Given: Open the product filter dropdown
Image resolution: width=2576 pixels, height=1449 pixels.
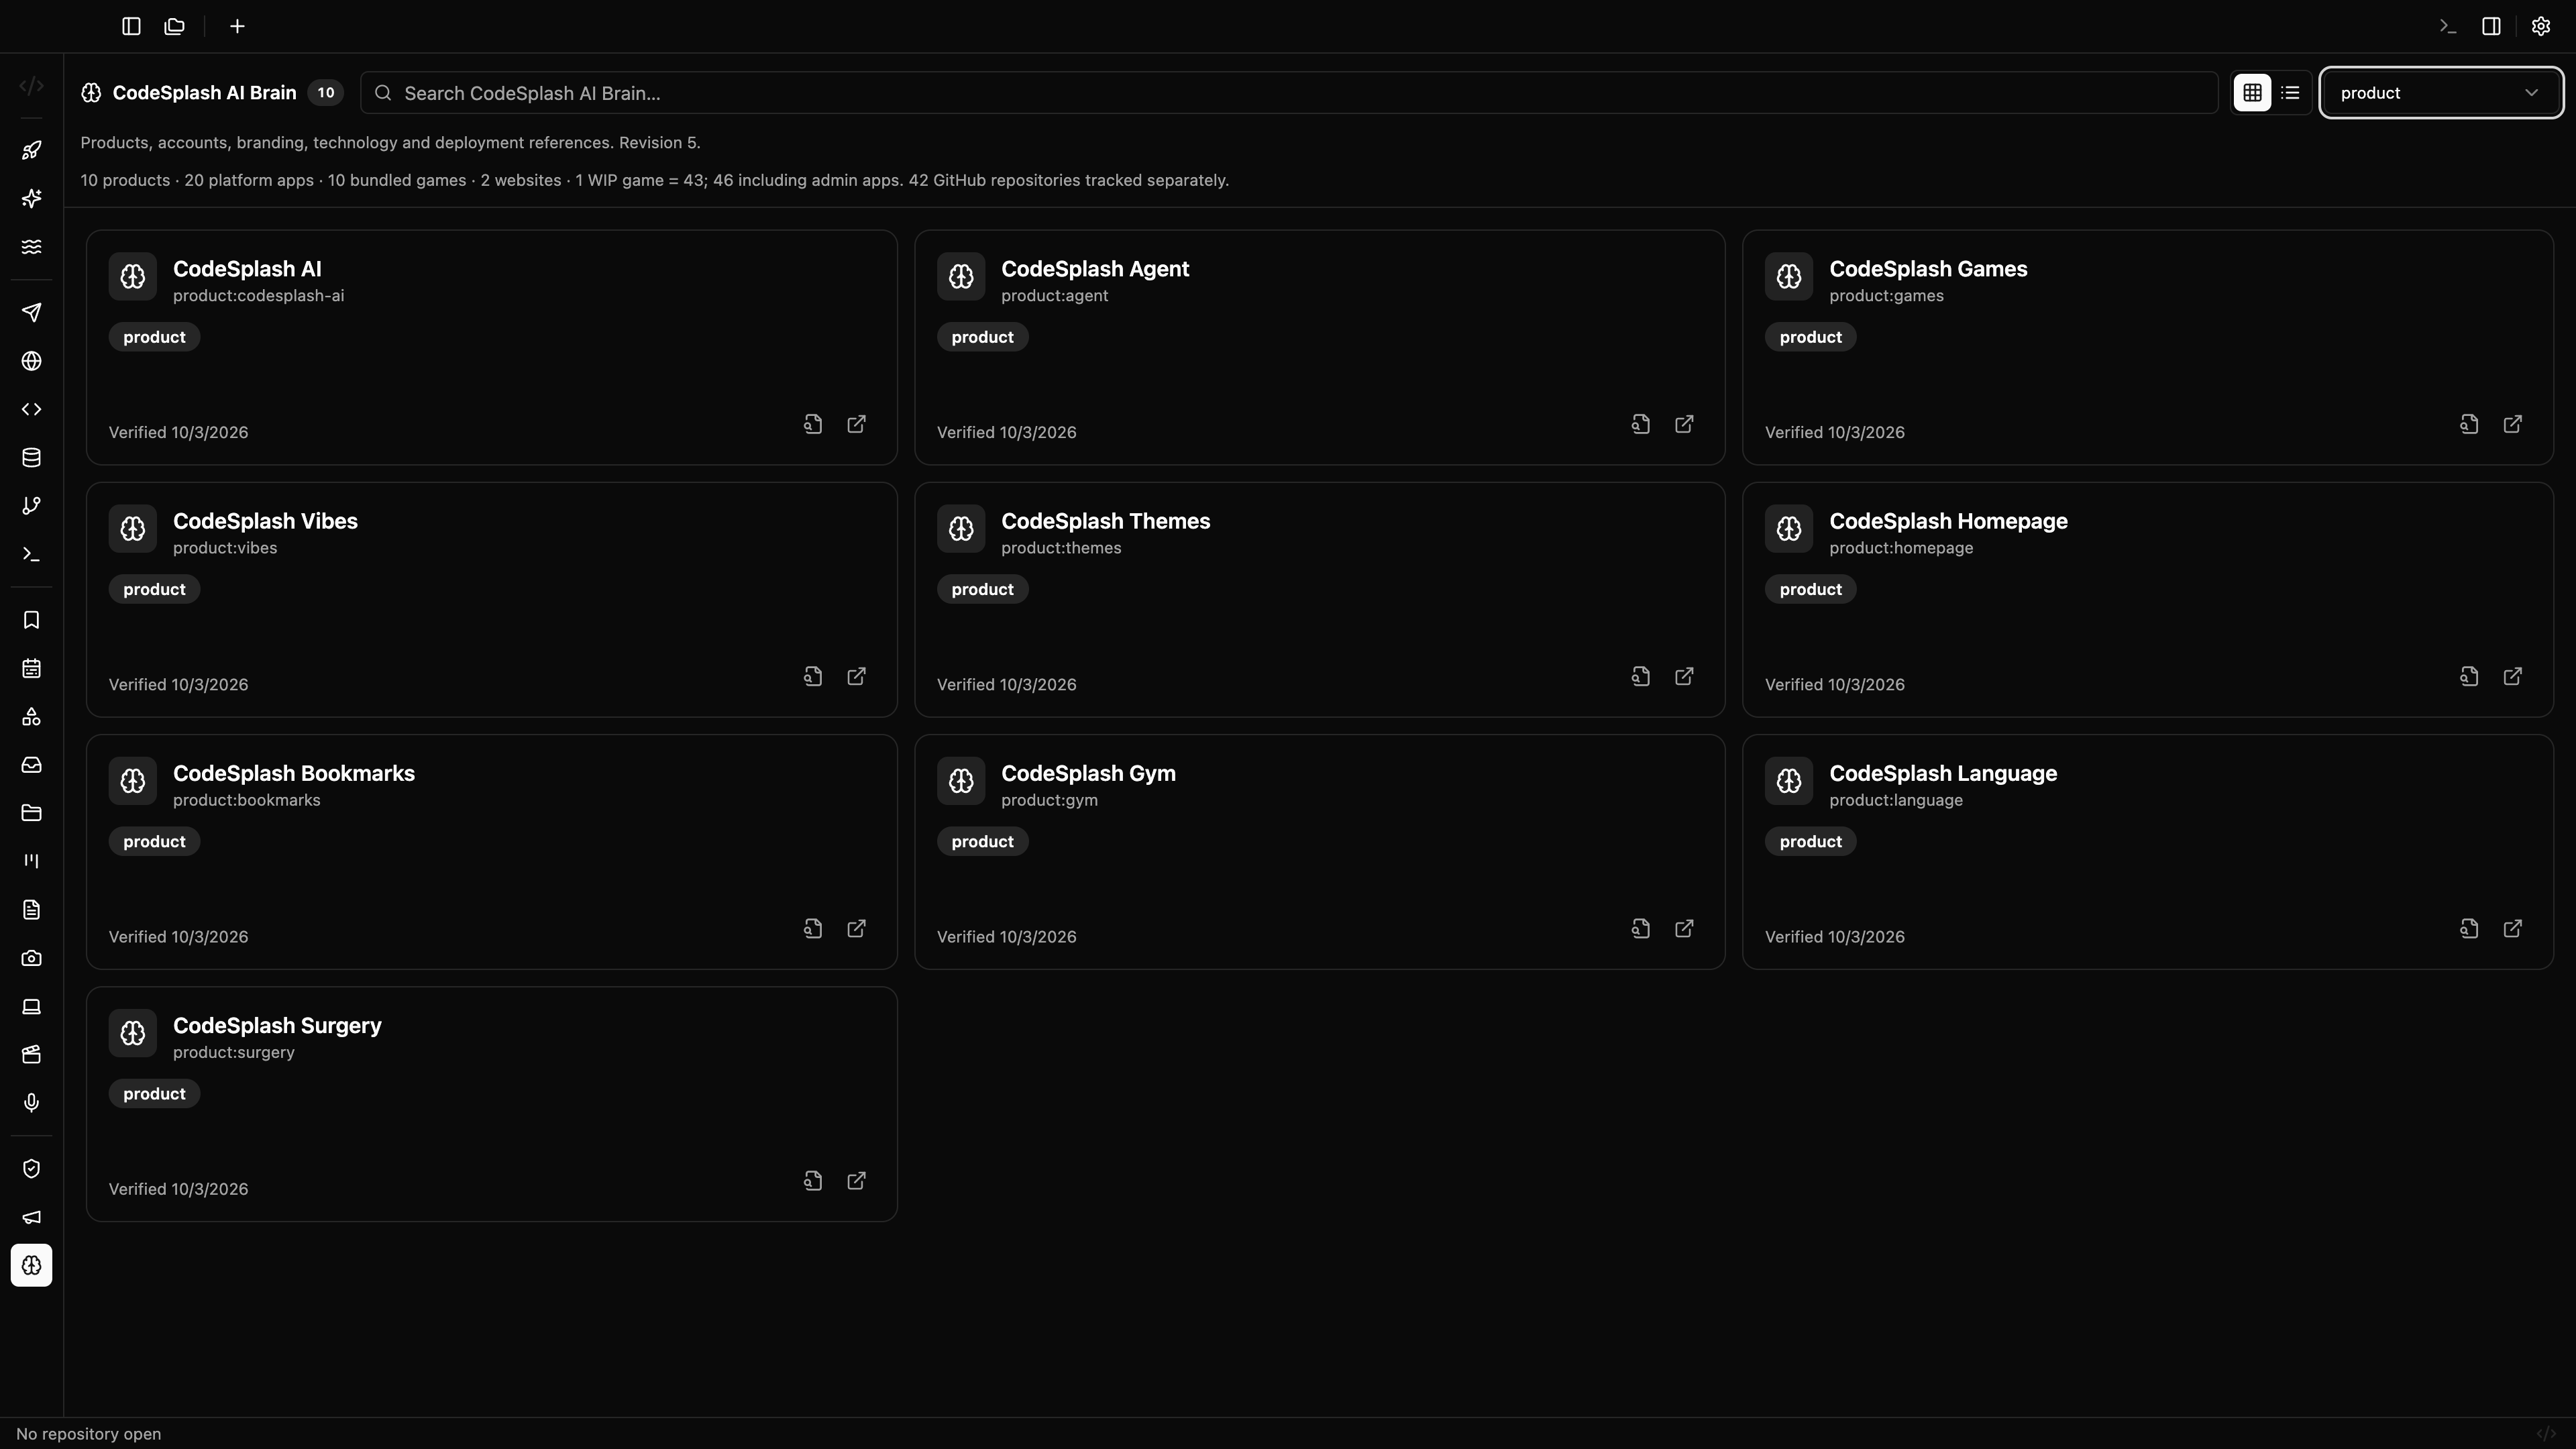Looking at the screenshot, I should 2441,93.
